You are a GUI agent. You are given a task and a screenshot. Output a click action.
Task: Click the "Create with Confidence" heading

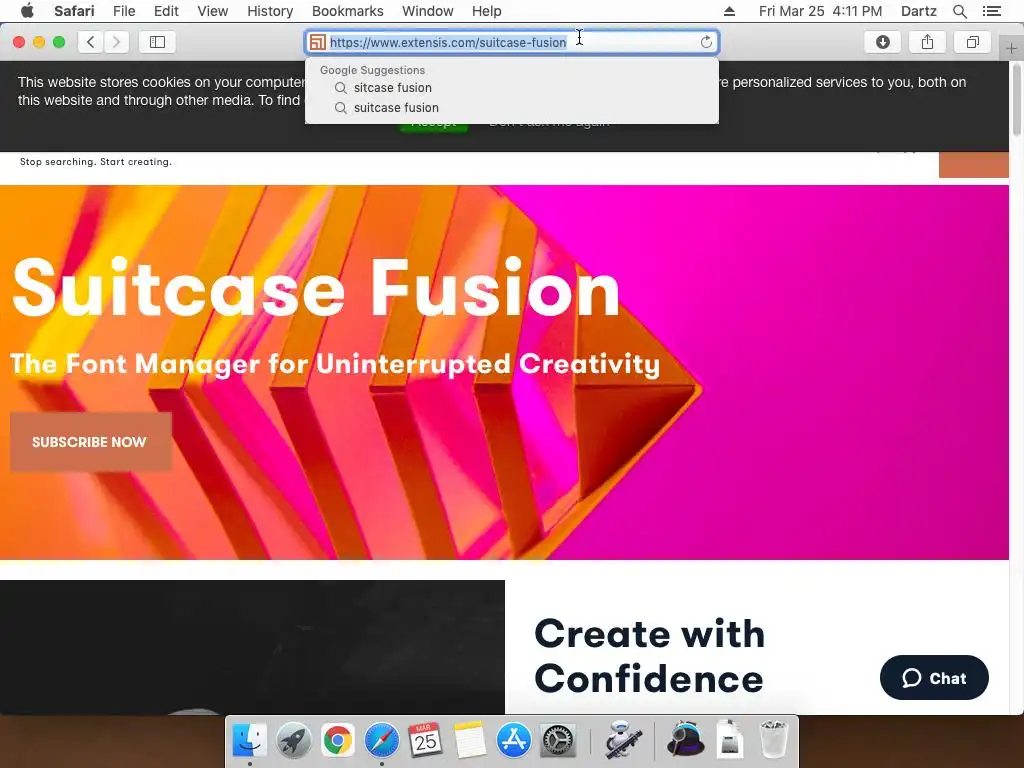click(x=650, y=656)
